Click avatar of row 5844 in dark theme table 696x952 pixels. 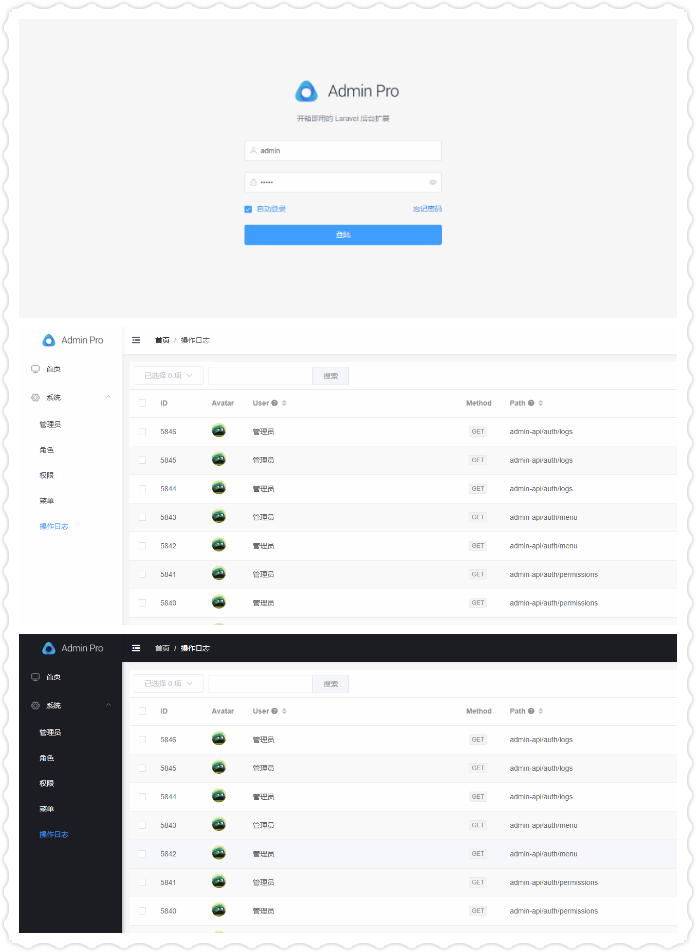[x=219, y=796]
